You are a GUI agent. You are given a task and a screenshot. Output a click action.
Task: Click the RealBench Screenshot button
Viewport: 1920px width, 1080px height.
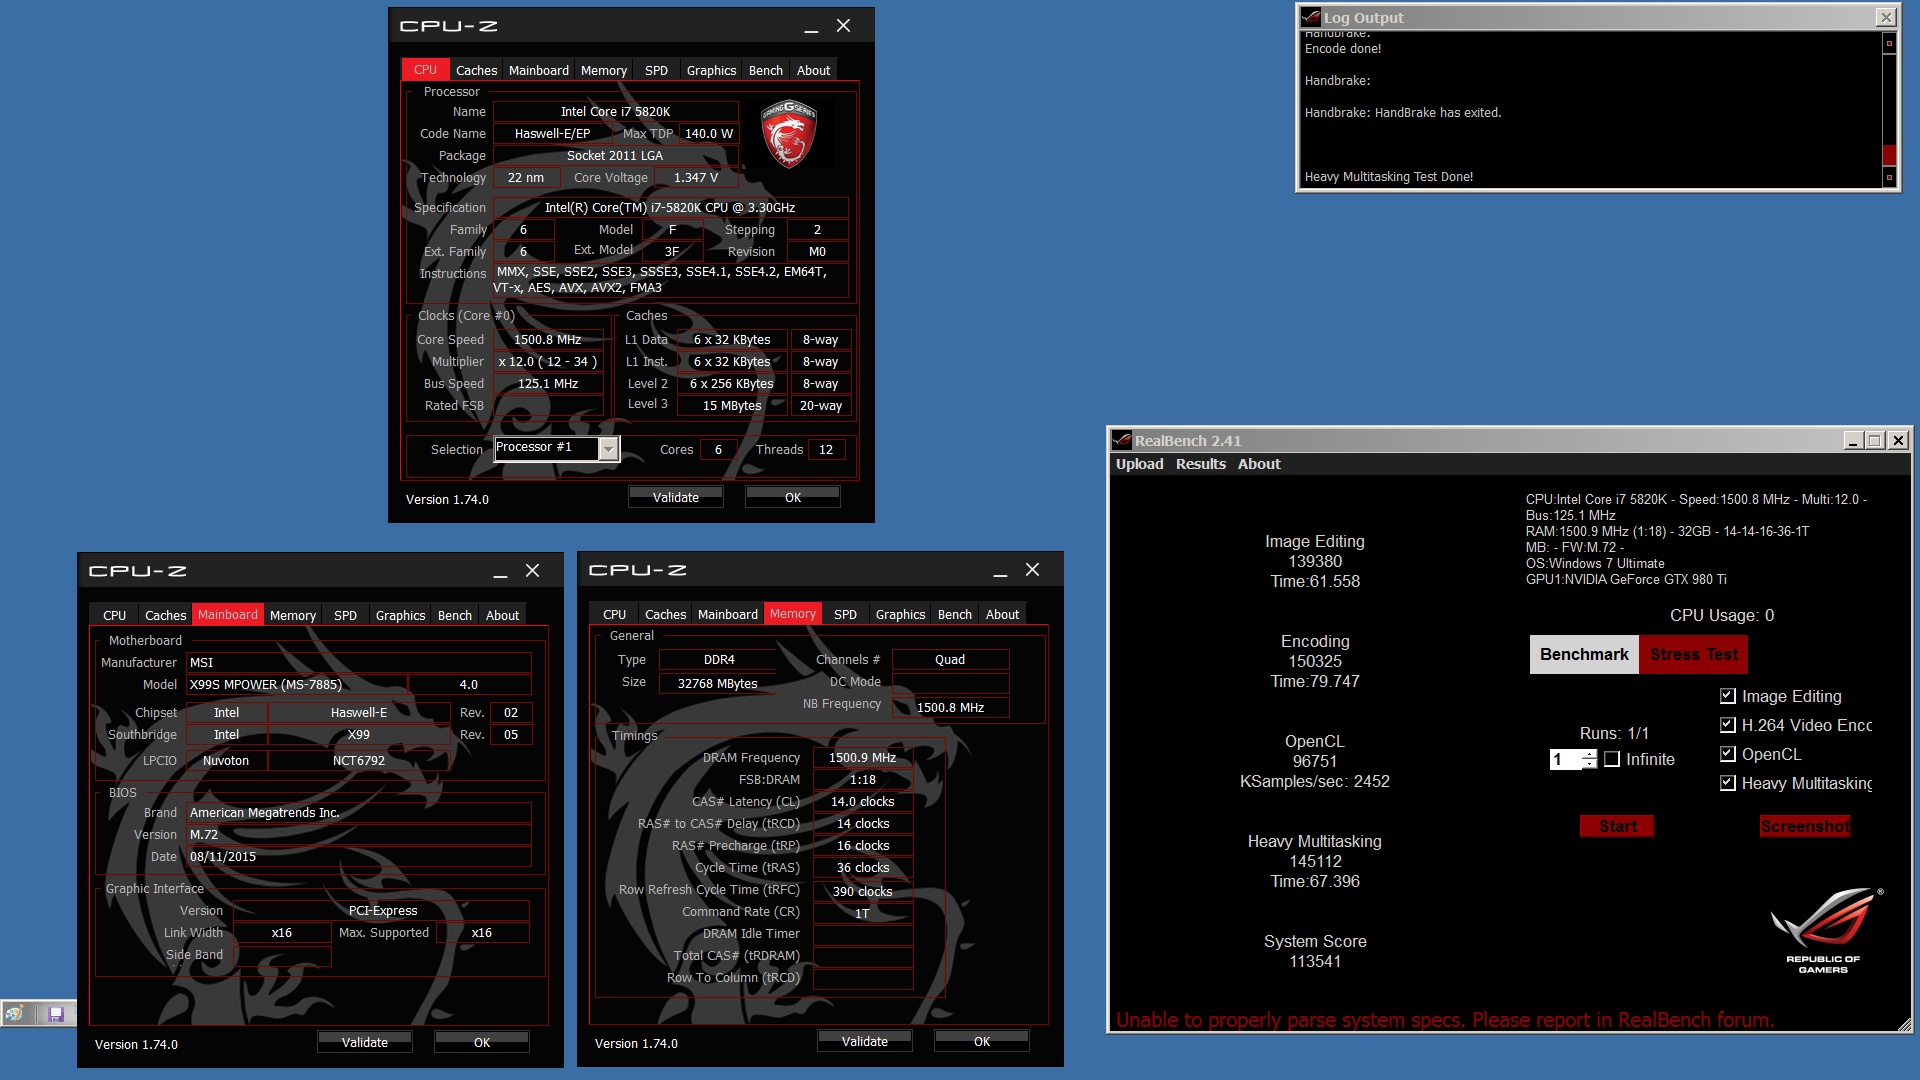point(1805,826)
